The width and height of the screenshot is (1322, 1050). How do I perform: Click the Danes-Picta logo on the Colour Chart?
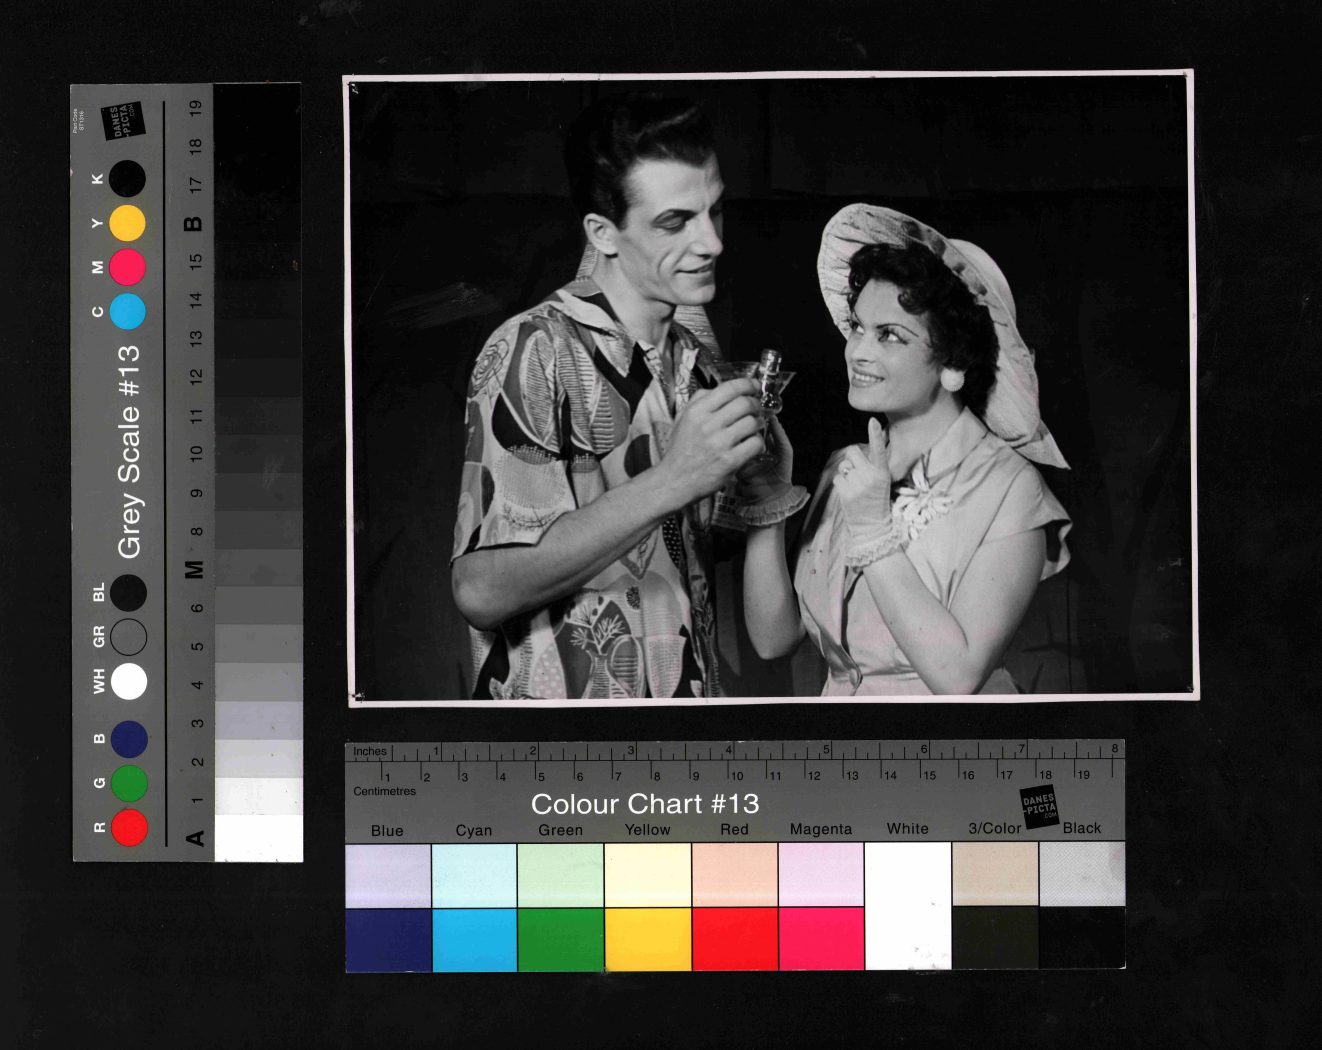pyautogui.click(x=1039, y=806)
